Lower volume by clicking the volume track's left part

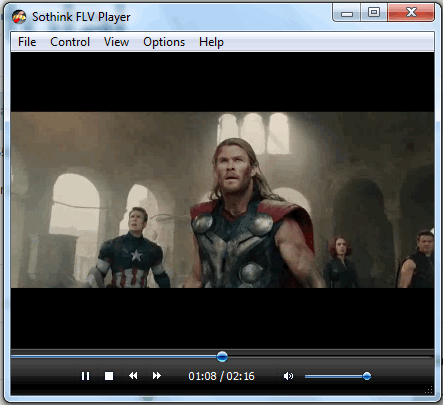320,376
